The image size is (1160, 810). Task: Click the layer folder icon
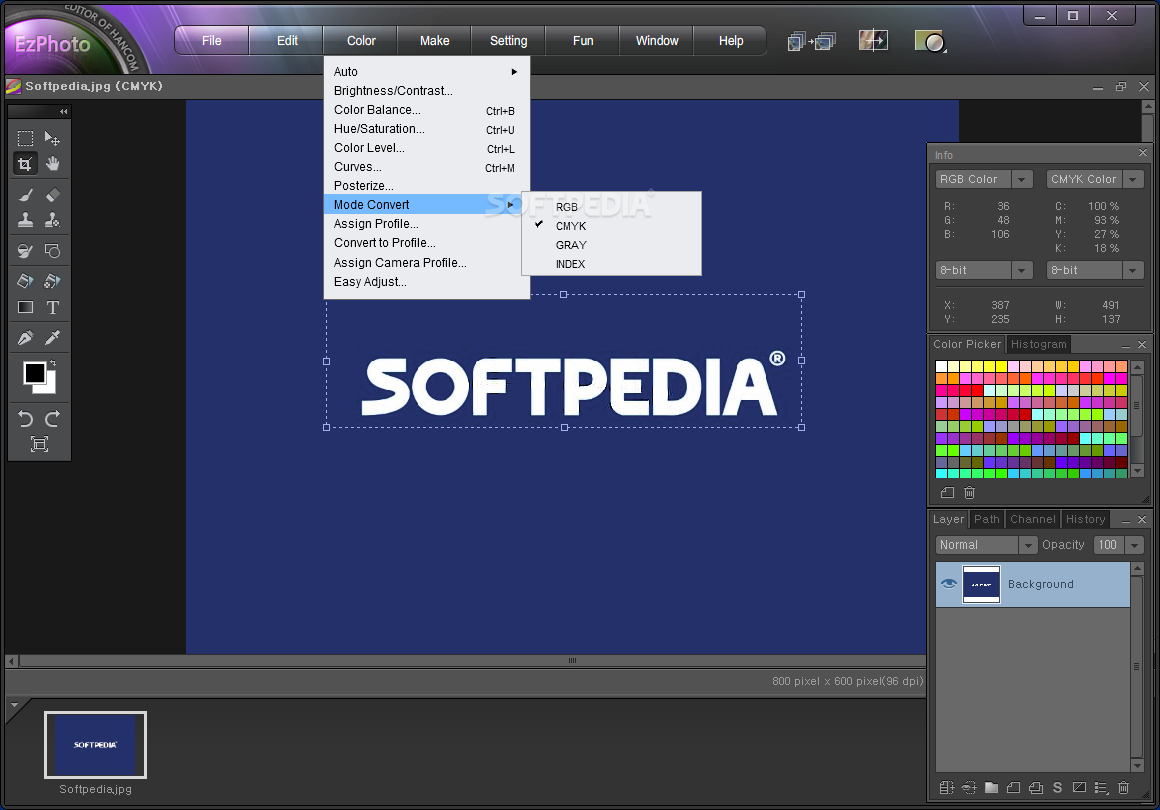(991, 788)
